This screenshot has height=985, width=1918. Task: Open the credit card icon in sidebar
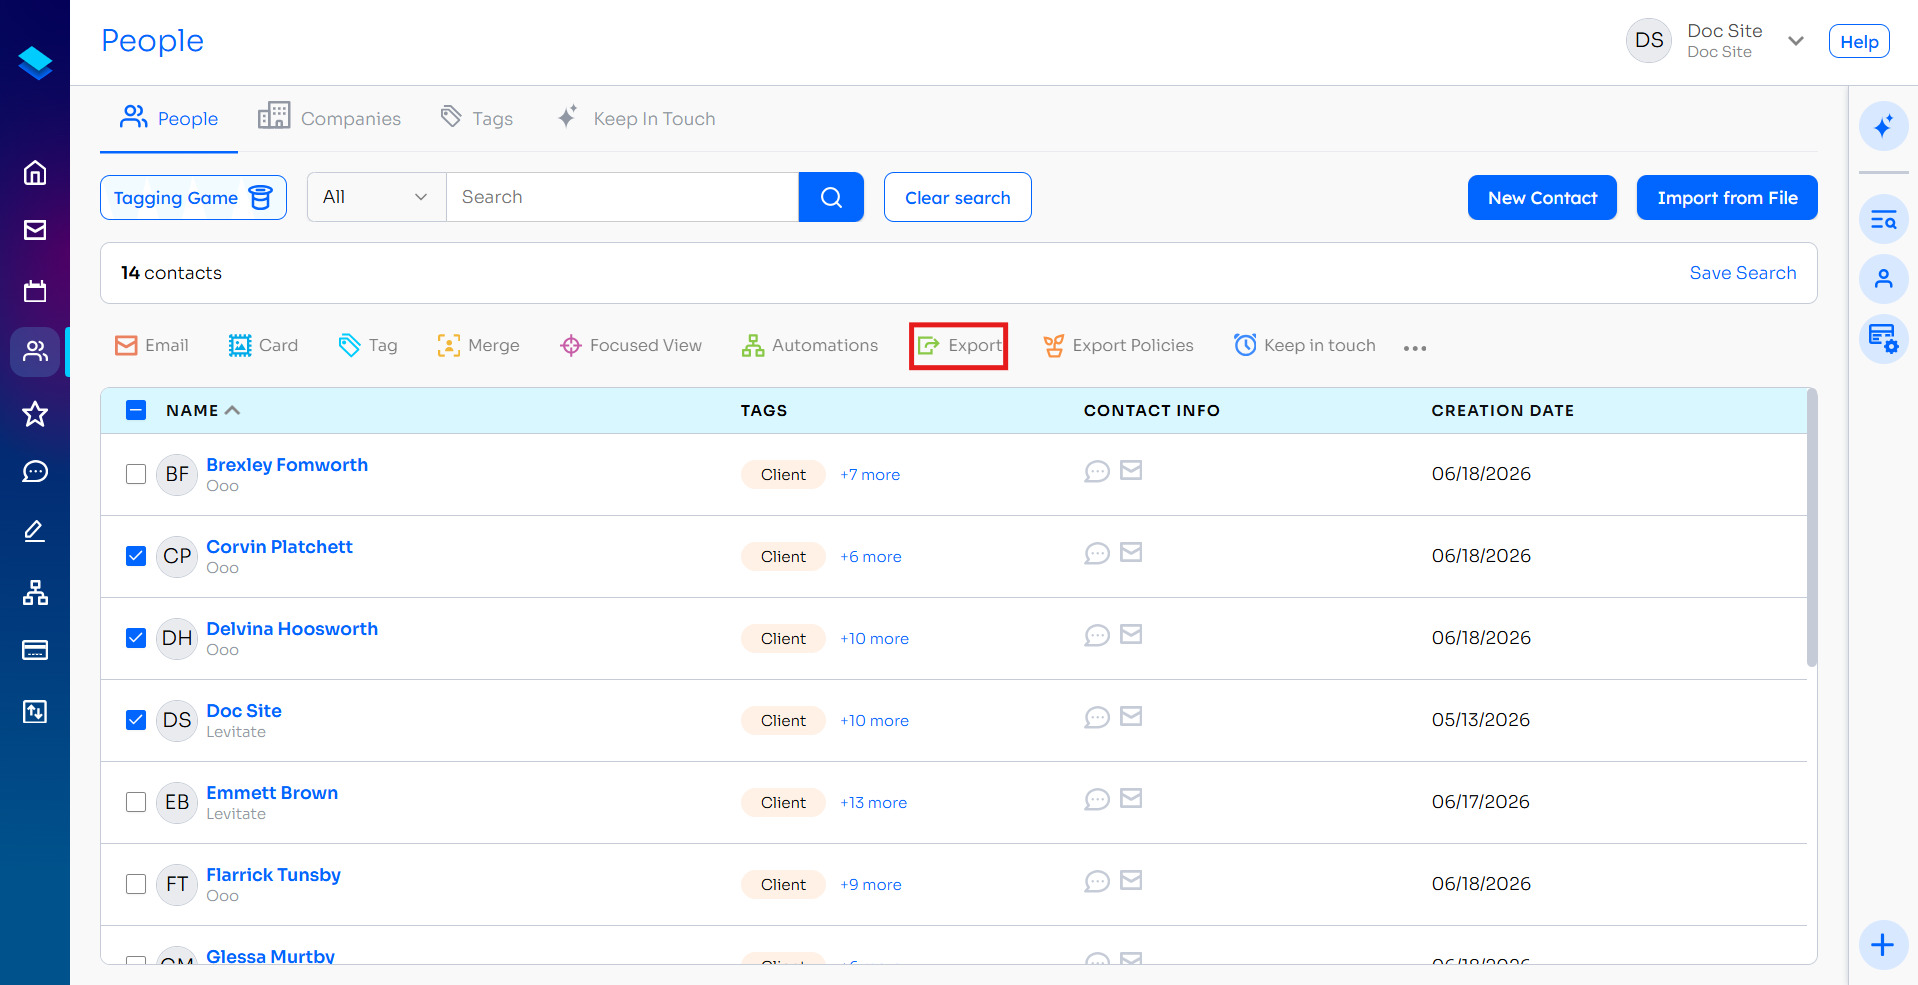click(x=35, y=651)
